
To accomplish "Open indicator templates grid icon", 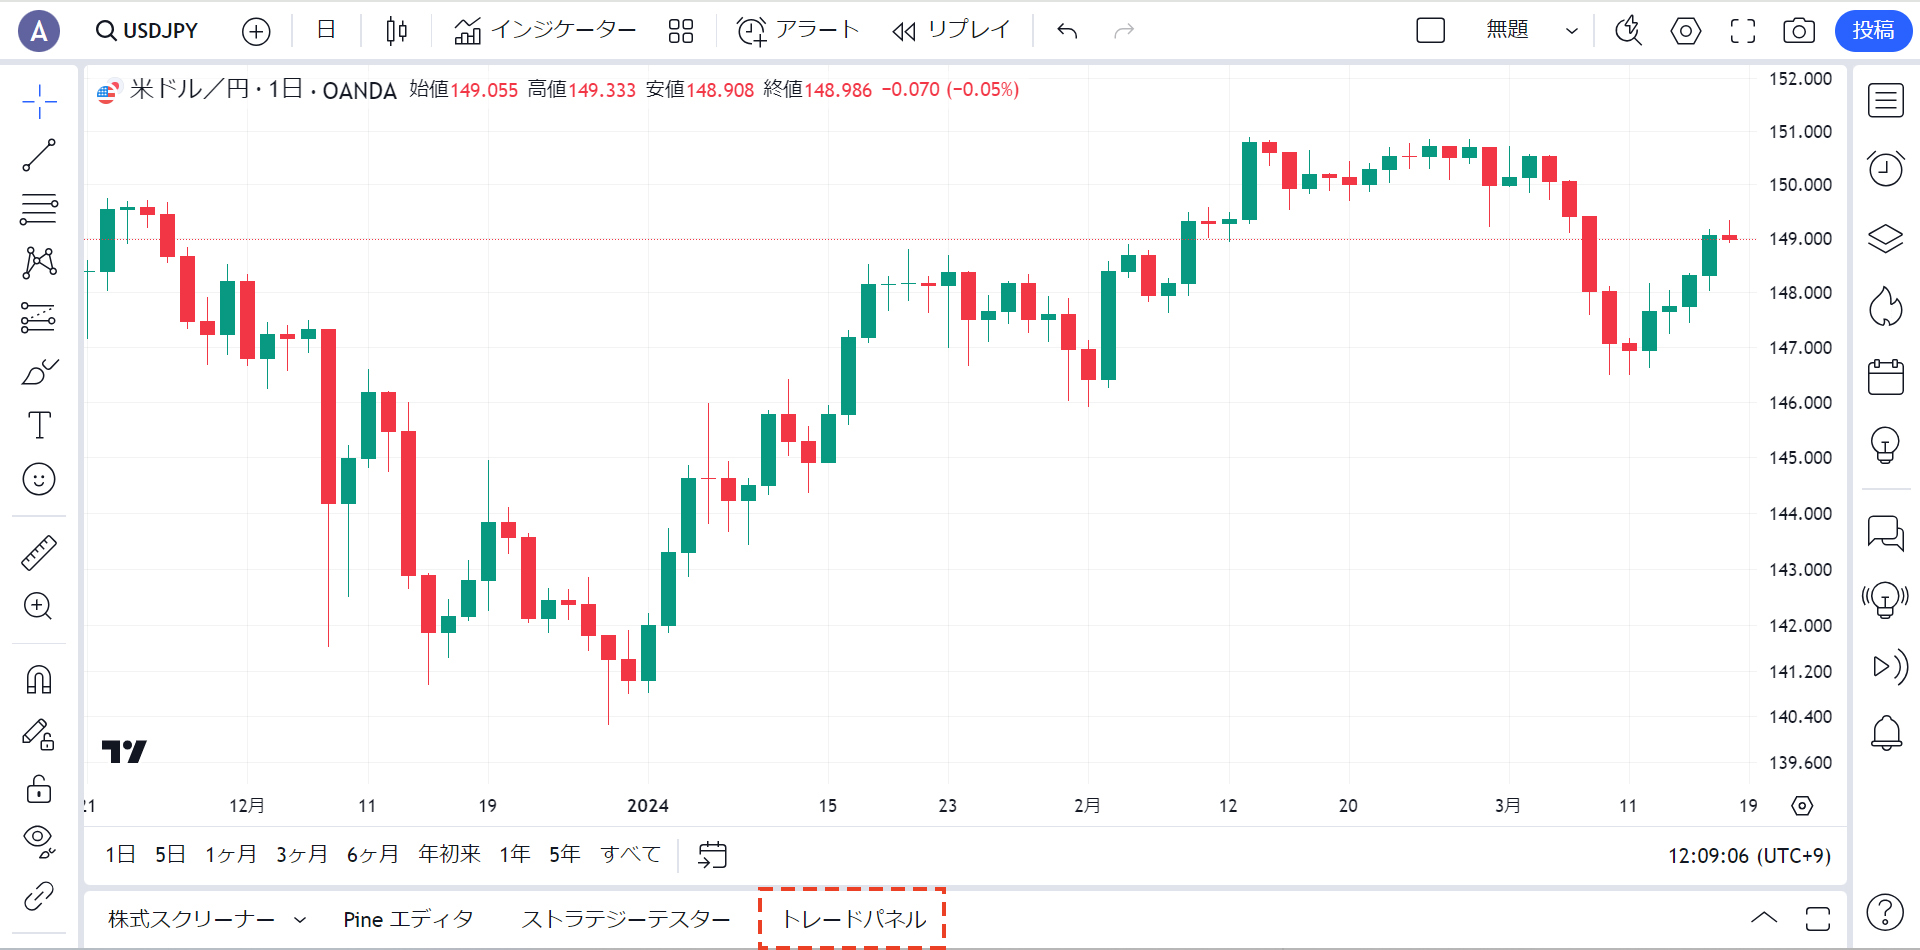I will point(681,31).
